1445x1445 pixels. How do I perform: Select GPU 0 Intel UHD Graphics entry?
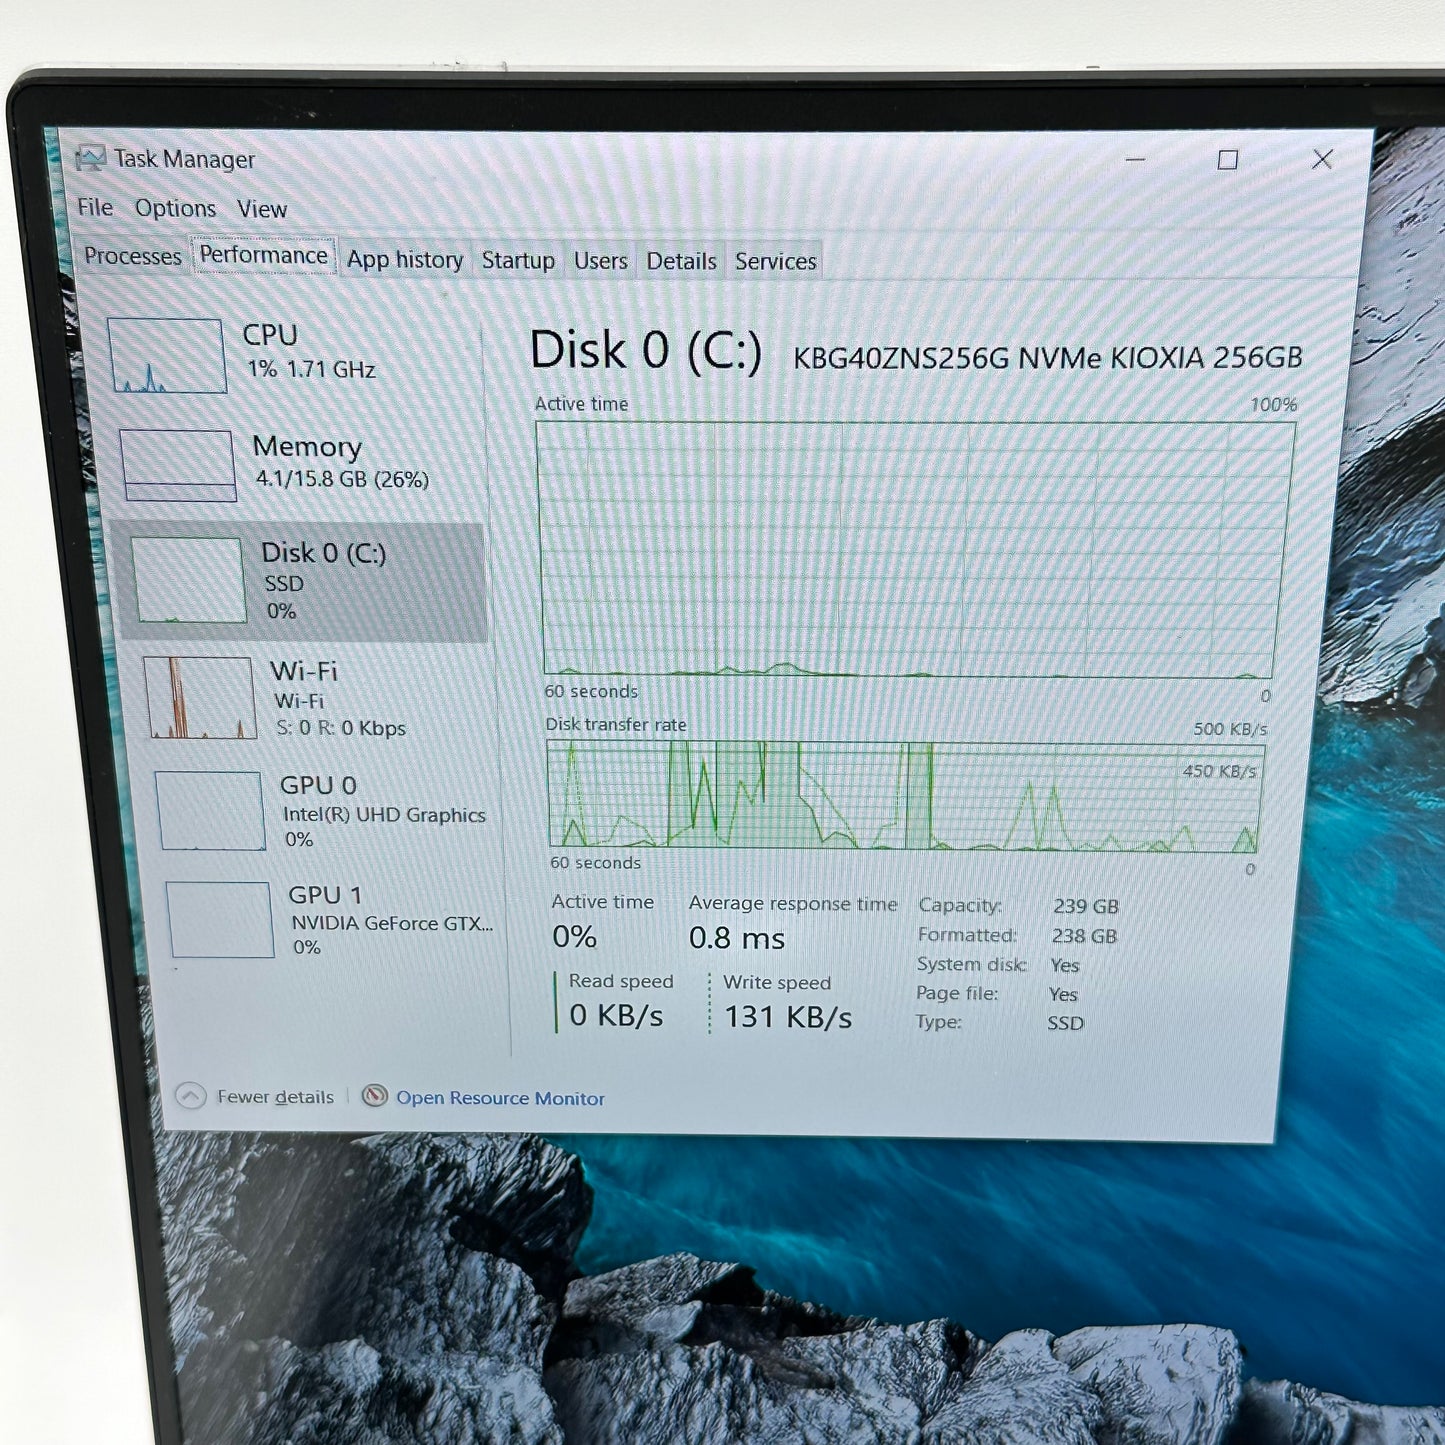(x=325, y=810)
